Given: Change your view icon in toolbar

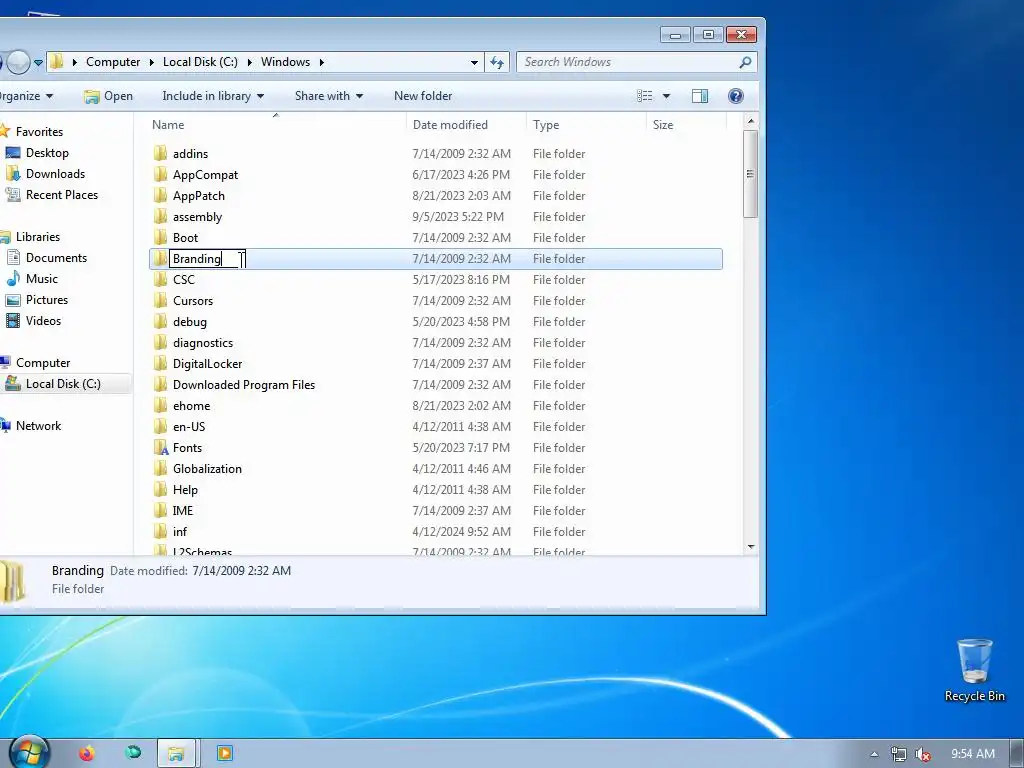Looking at the screenshot, I should 645,96.
